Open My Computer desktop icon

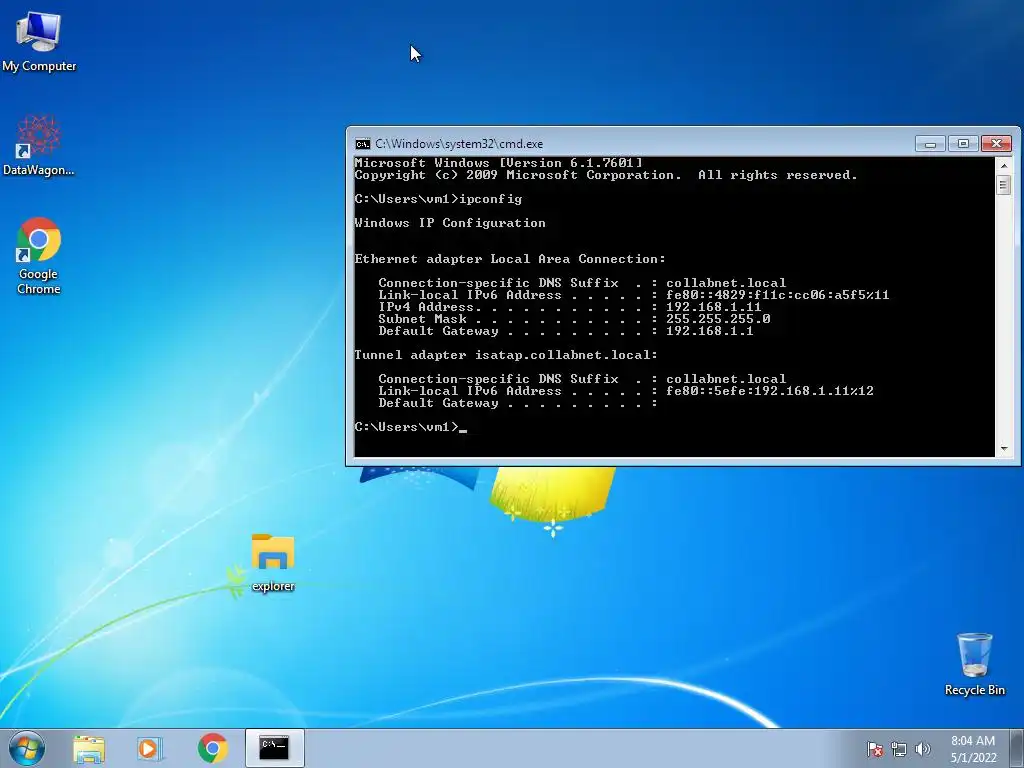[x=39, y=40]
